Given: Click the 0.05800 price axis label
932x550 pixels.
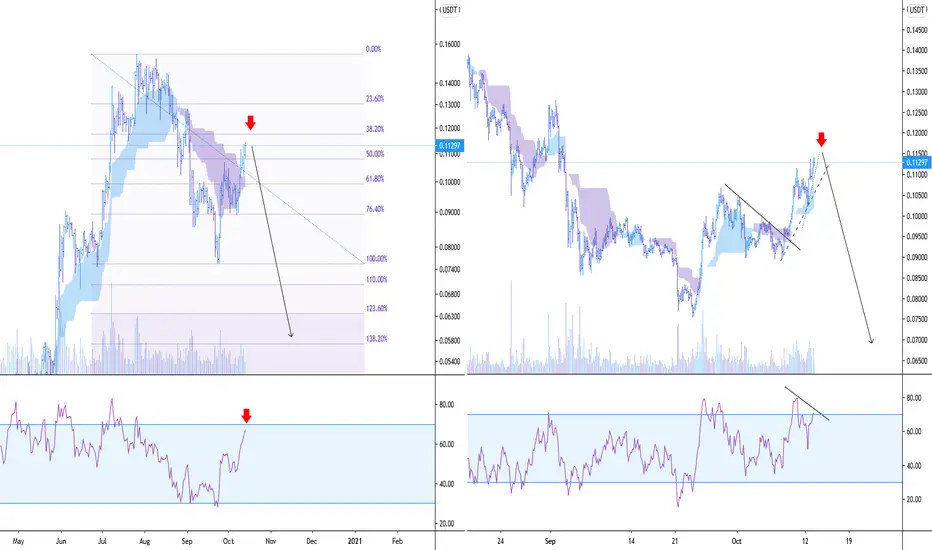Looking at the screenshot, I should pos(450,341).
